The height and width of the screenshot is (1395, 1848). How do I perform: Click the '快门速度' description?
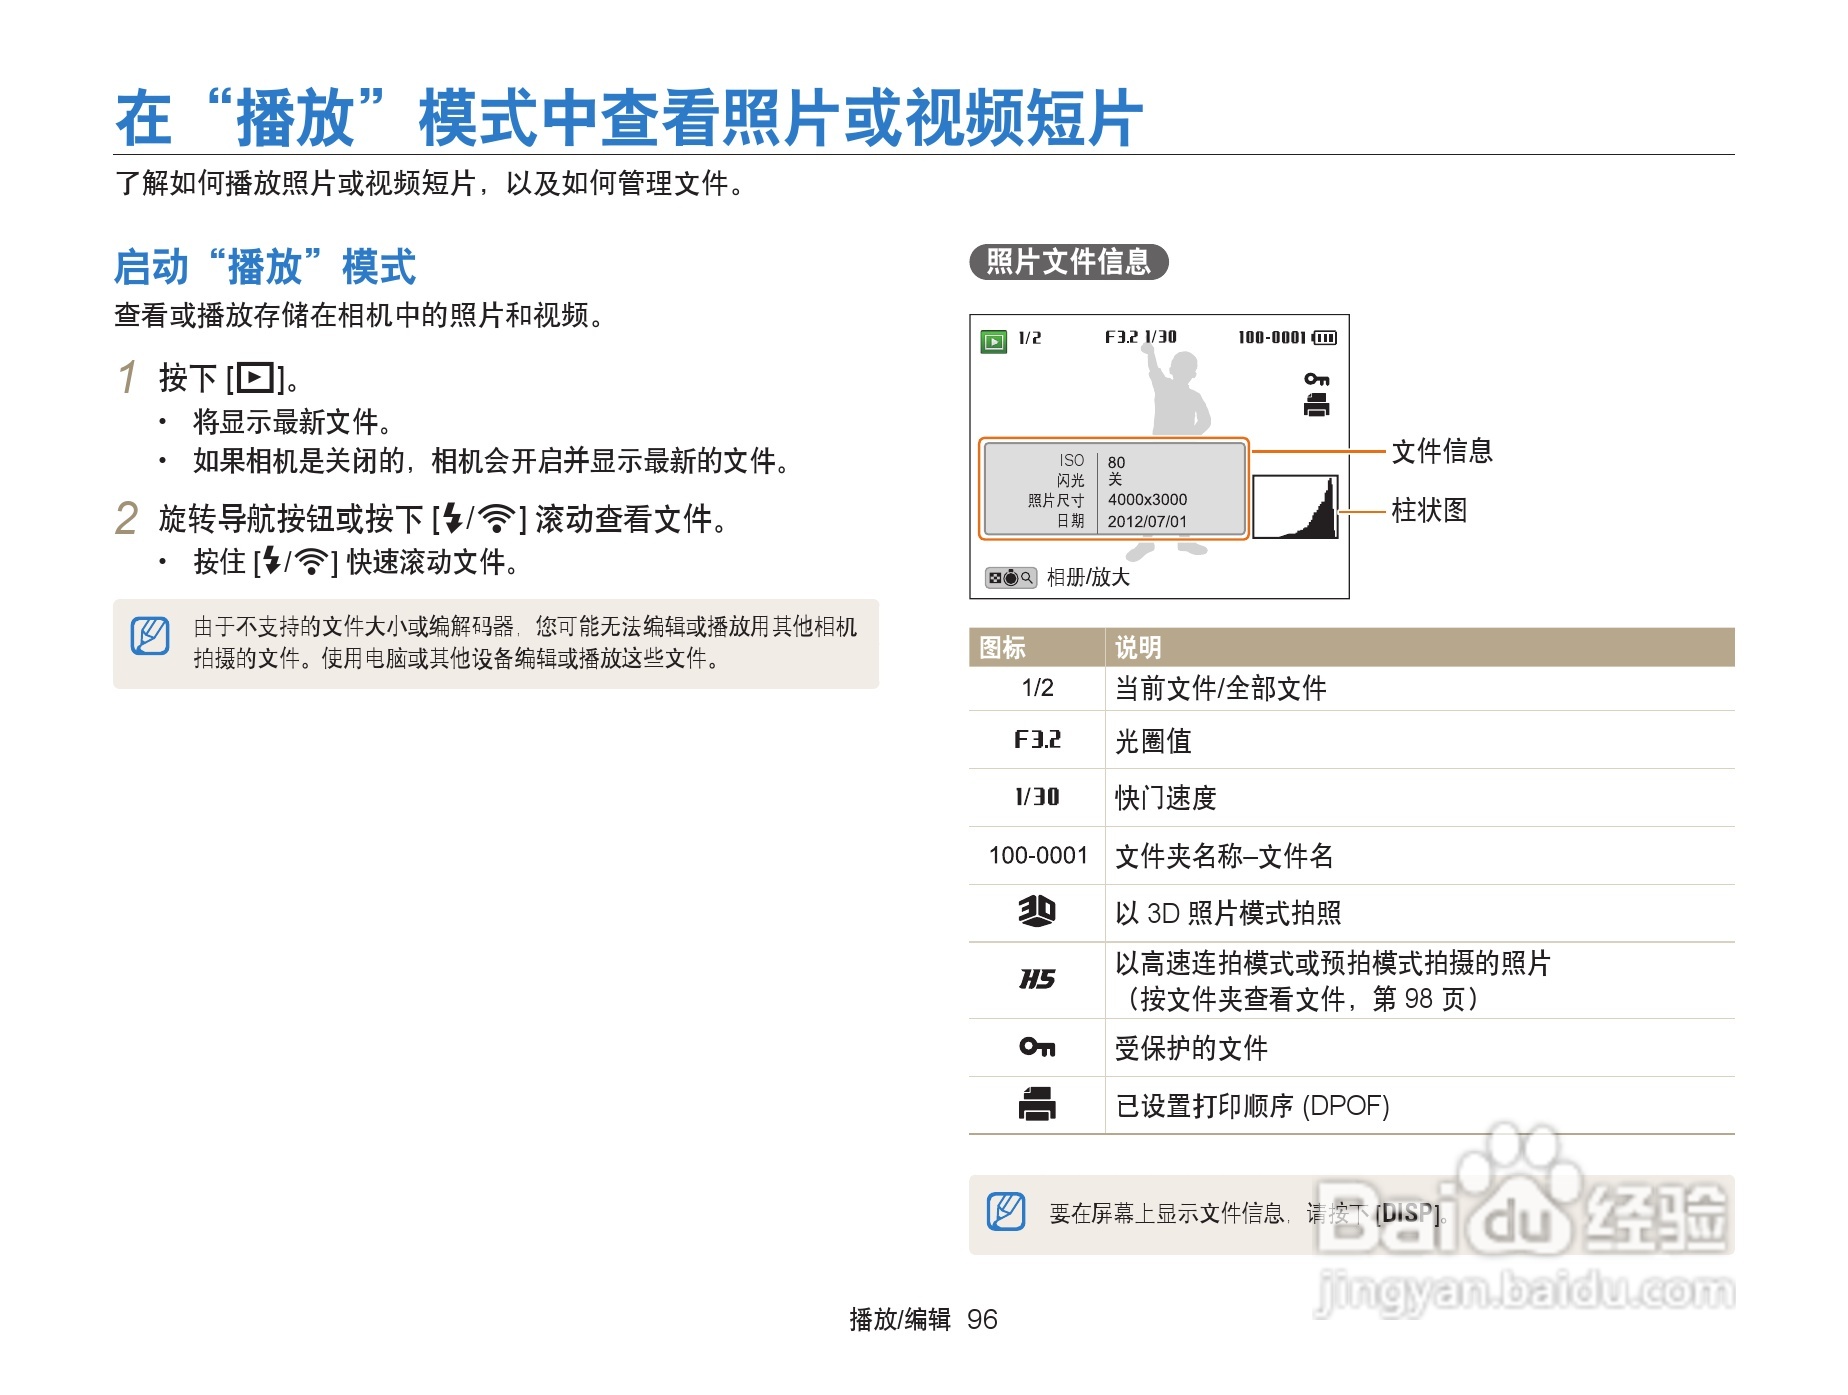point(1165,798)
